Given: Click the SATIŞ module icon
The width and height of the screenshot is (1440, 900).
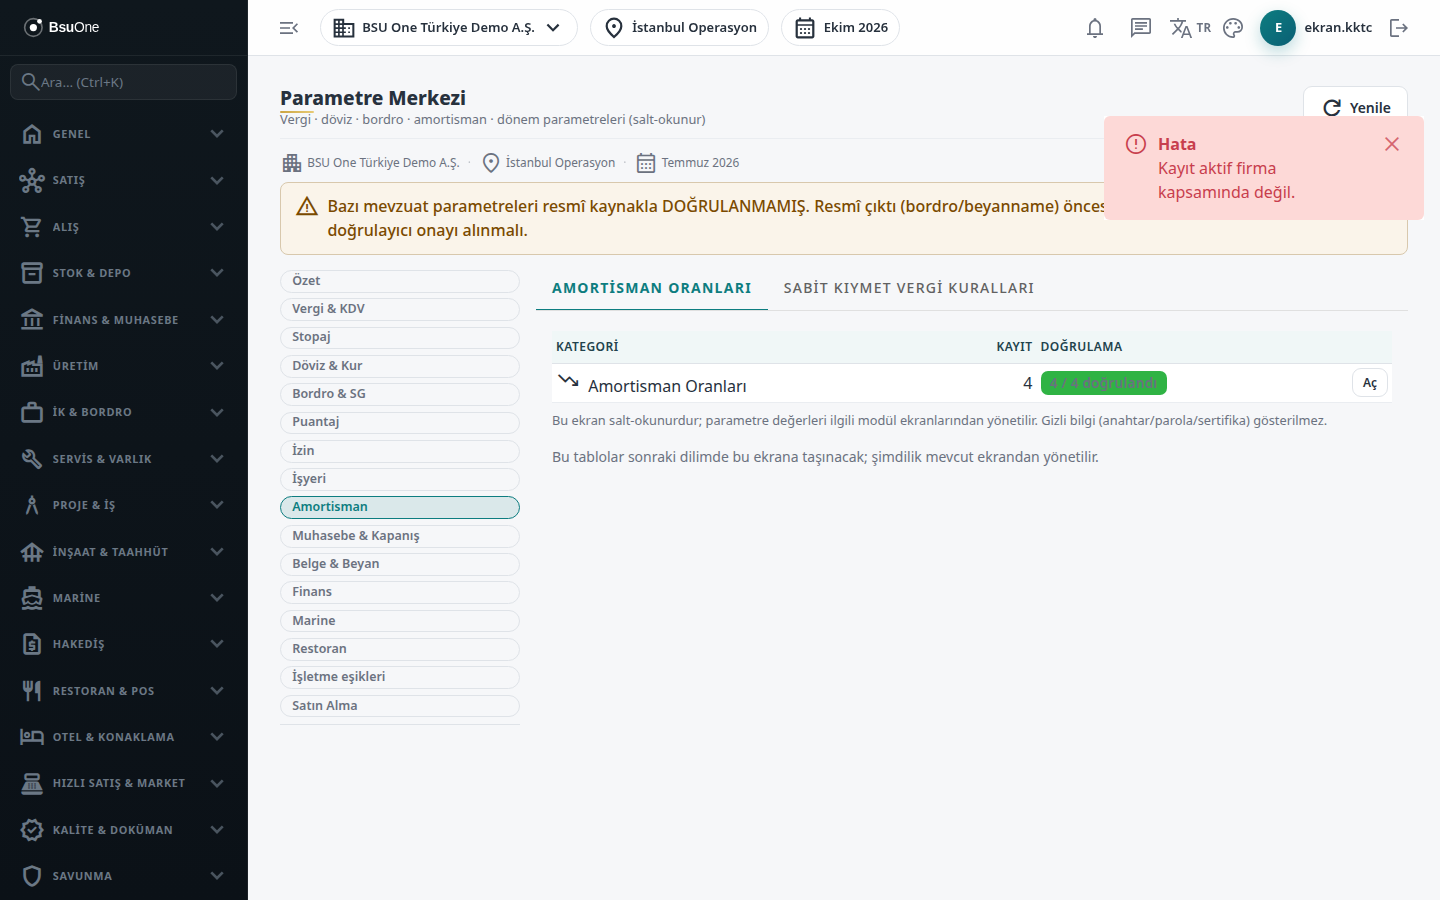Looking at the screenshot, I should [x=32, y=180].
